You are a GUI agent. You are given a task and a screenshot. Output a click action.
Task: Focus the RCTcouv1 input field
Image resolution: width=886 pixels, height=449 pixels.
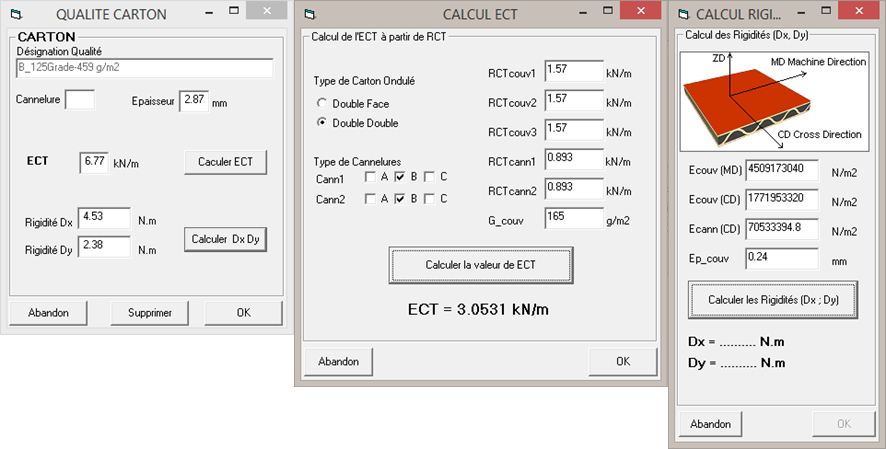click(573, 73)
